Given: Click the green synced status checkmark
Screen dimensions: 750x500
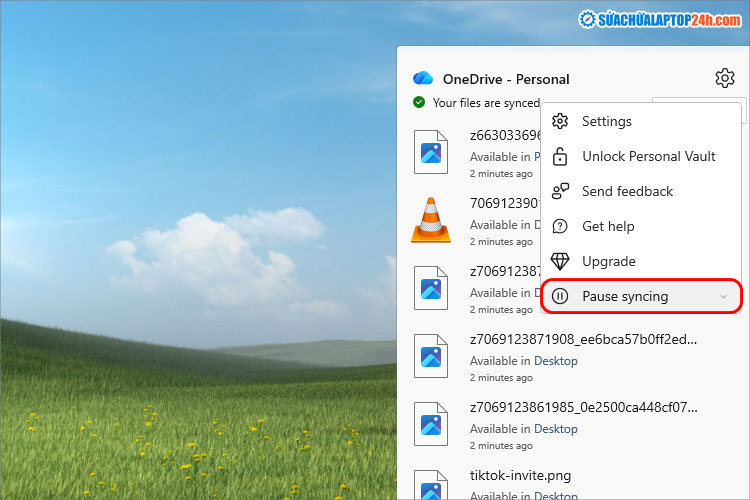Looking at the screenshot, I should [419, 102].
